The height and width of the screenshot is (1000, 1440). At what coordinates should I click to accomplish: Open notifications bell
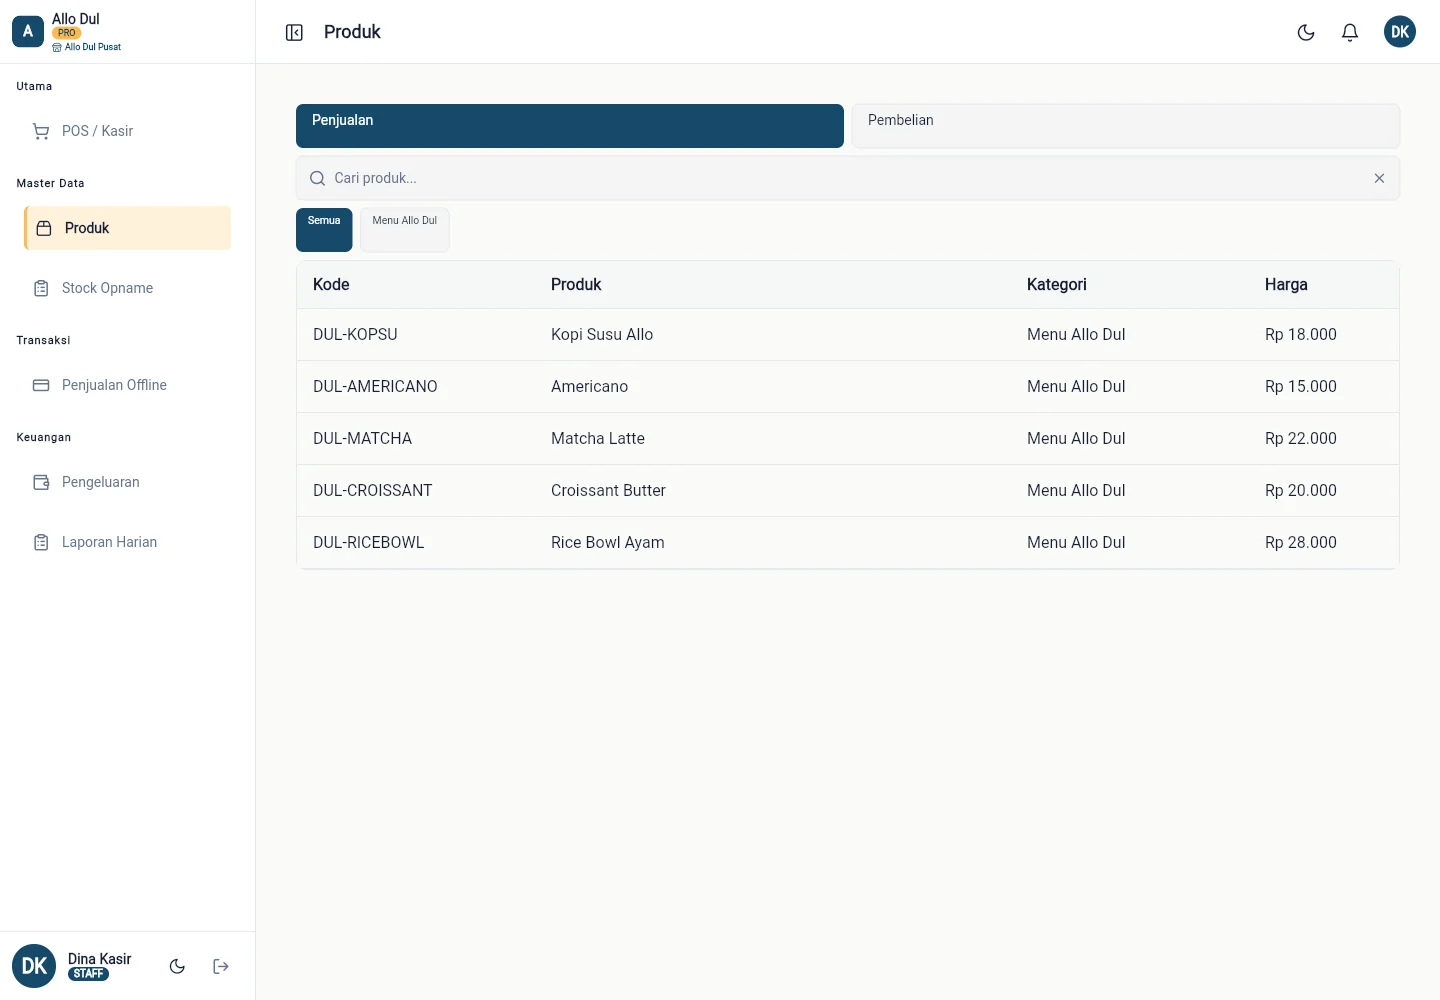click(x=1350, y=32)
